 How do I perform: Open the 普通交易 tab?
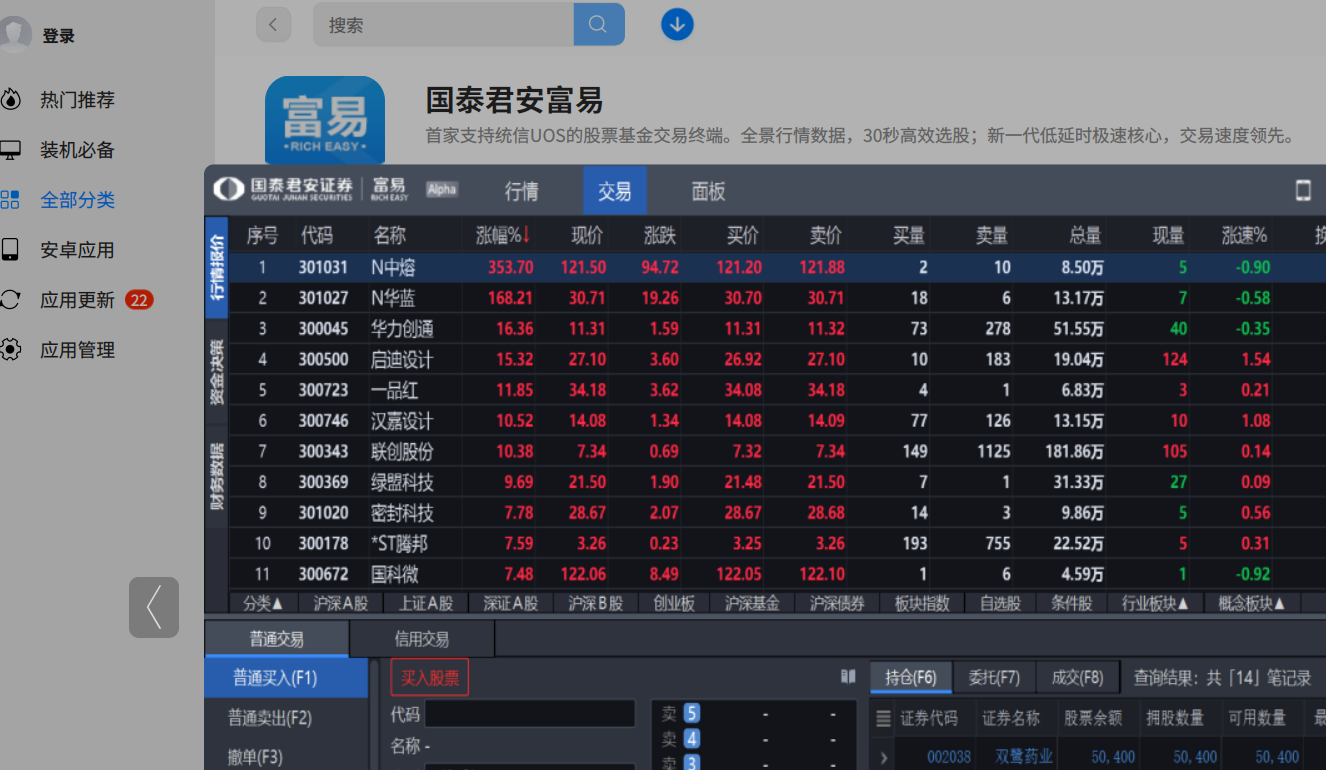coord(277,639)
